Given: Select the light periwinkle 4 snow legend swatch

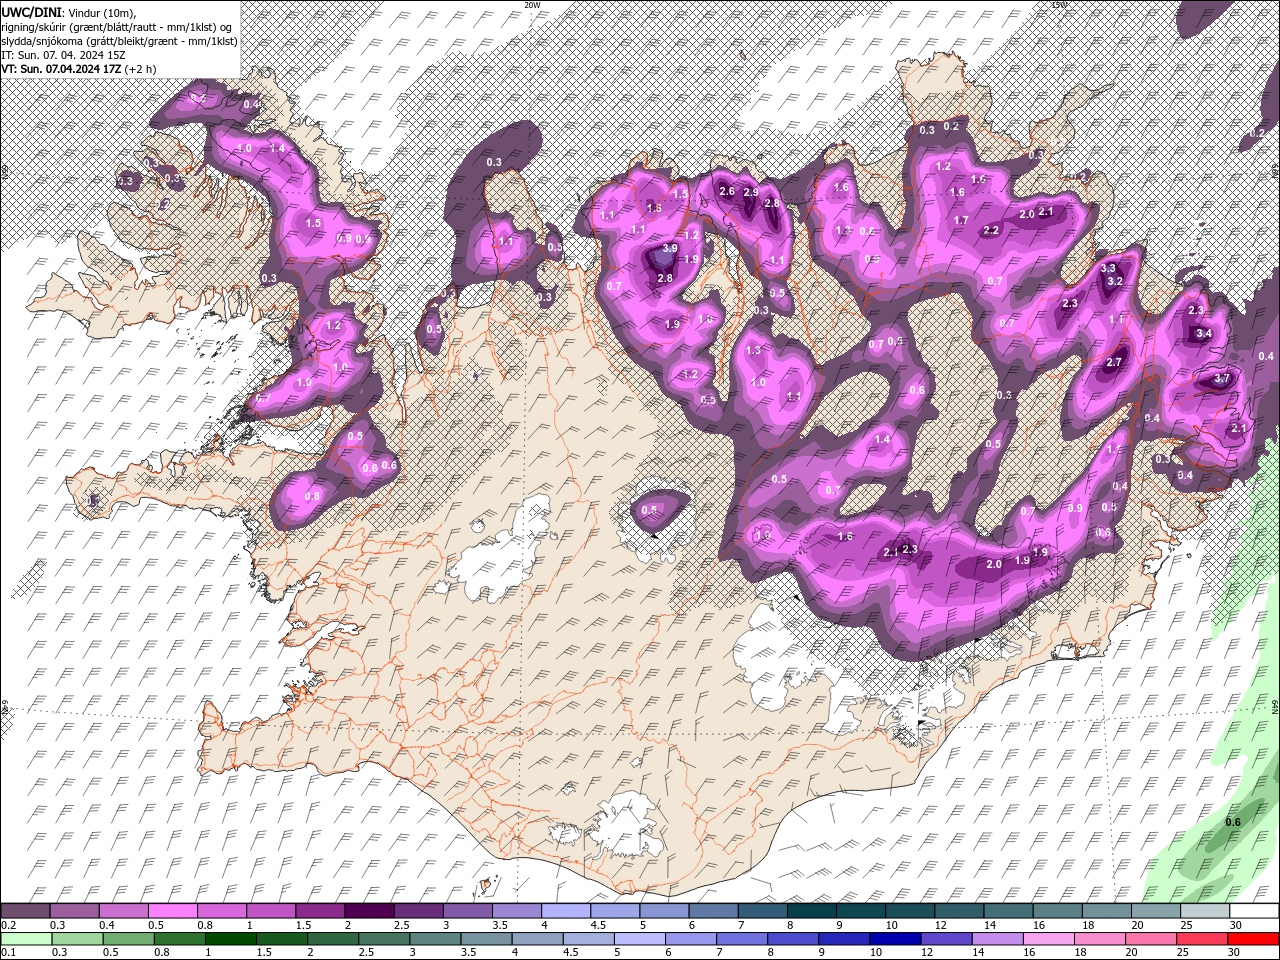Looking at the screenshot, I should 566,911.
